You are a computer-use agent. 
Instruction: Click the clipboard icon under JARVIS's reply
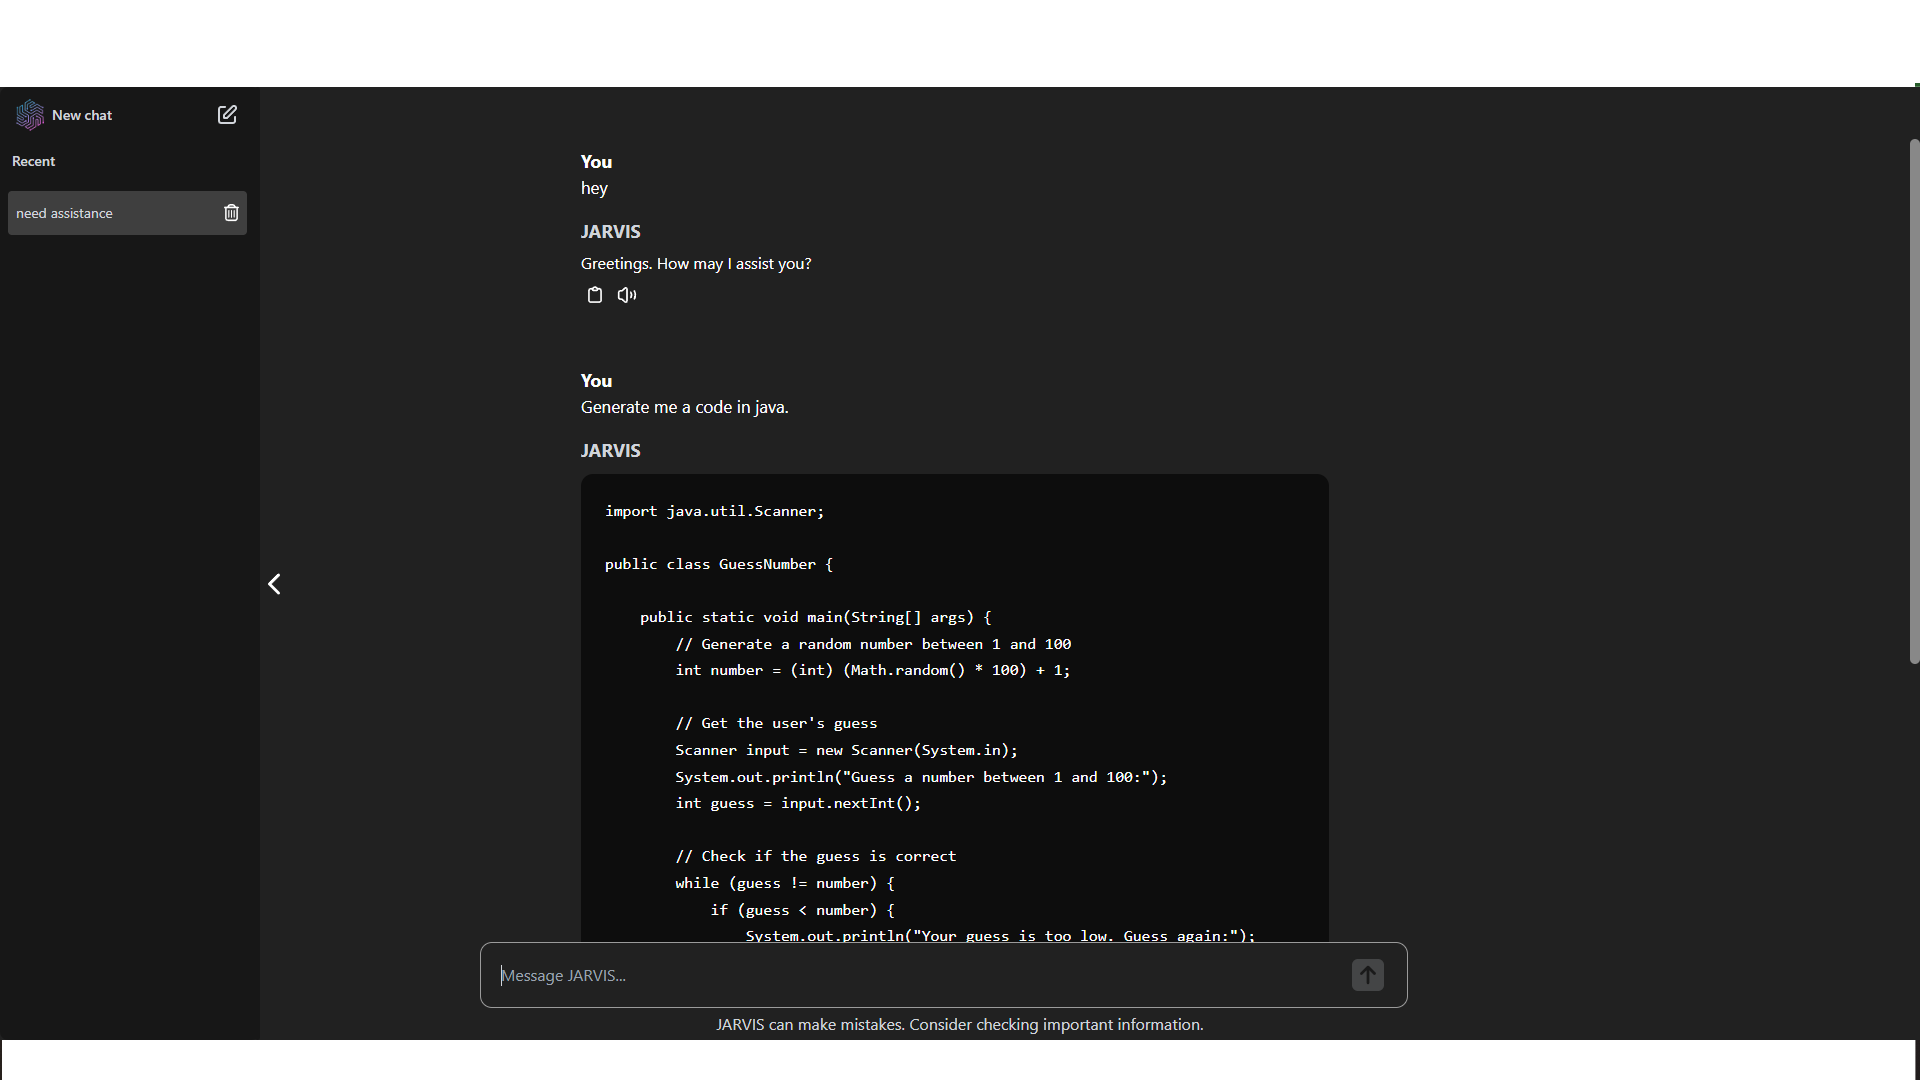click(595, 294)
